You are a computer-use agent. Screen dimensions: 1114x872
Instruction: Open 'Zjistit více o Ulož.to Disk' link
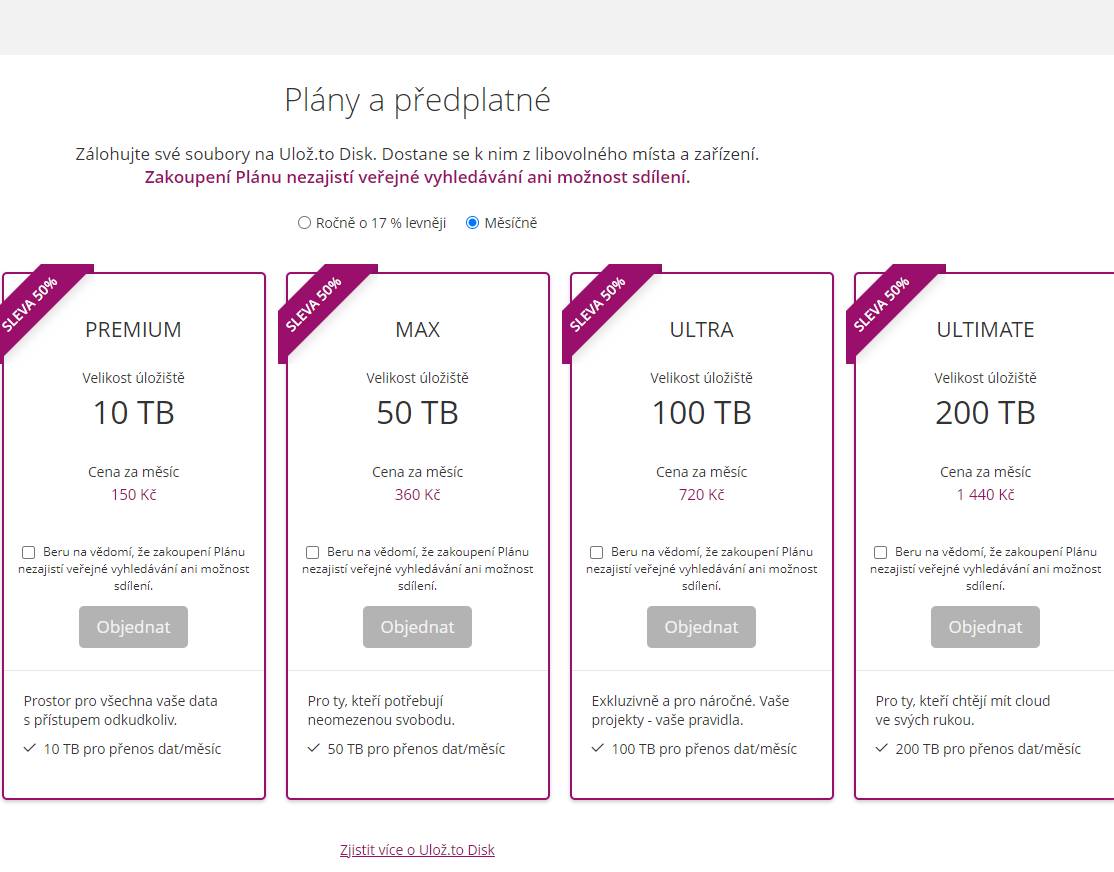[417, 850]
